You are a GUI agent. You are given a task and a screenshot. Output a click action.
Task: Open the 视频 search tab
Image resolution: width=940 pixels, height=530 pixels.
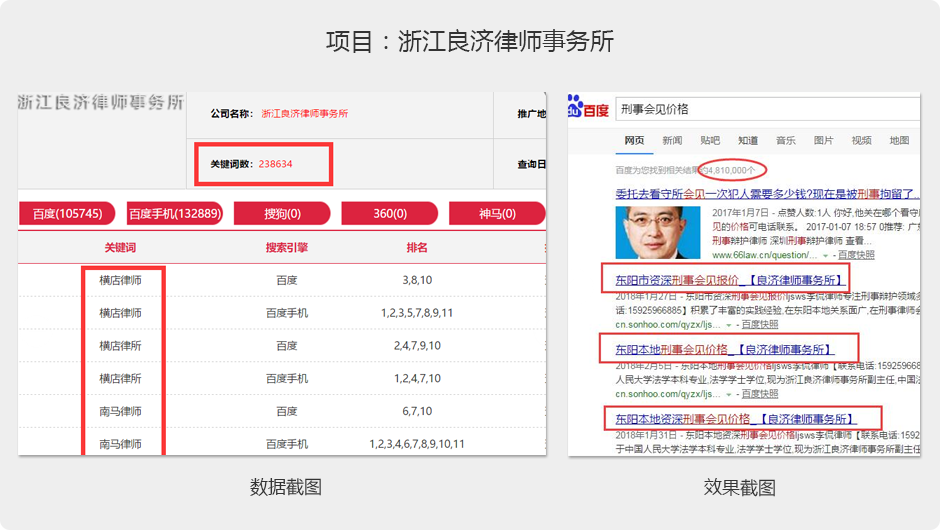pos(861,140)
